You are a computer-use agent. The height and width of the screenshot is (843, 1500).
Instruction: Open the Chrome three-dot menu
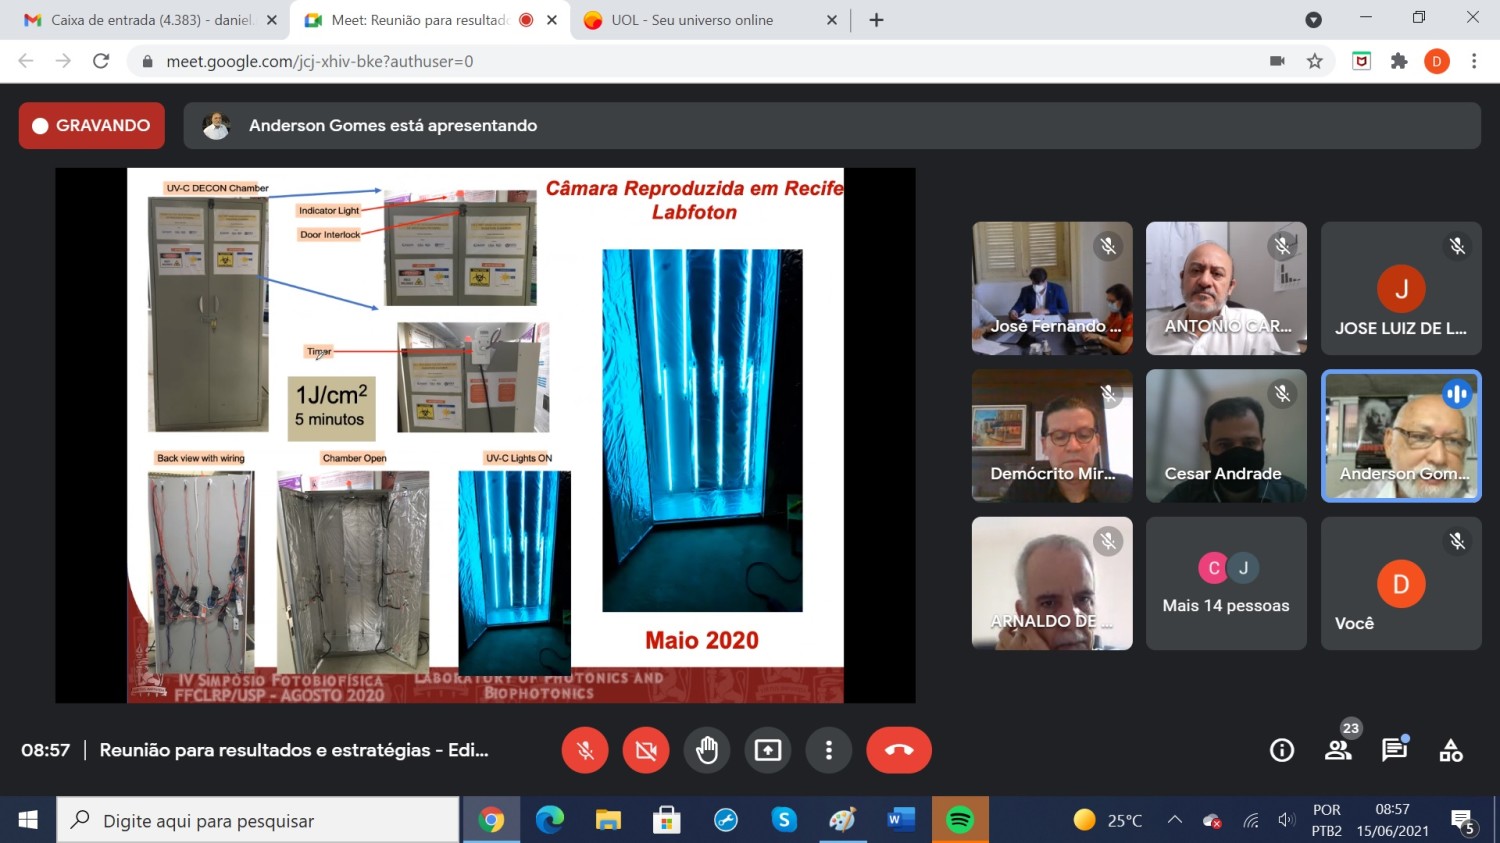pos(1474,61)
